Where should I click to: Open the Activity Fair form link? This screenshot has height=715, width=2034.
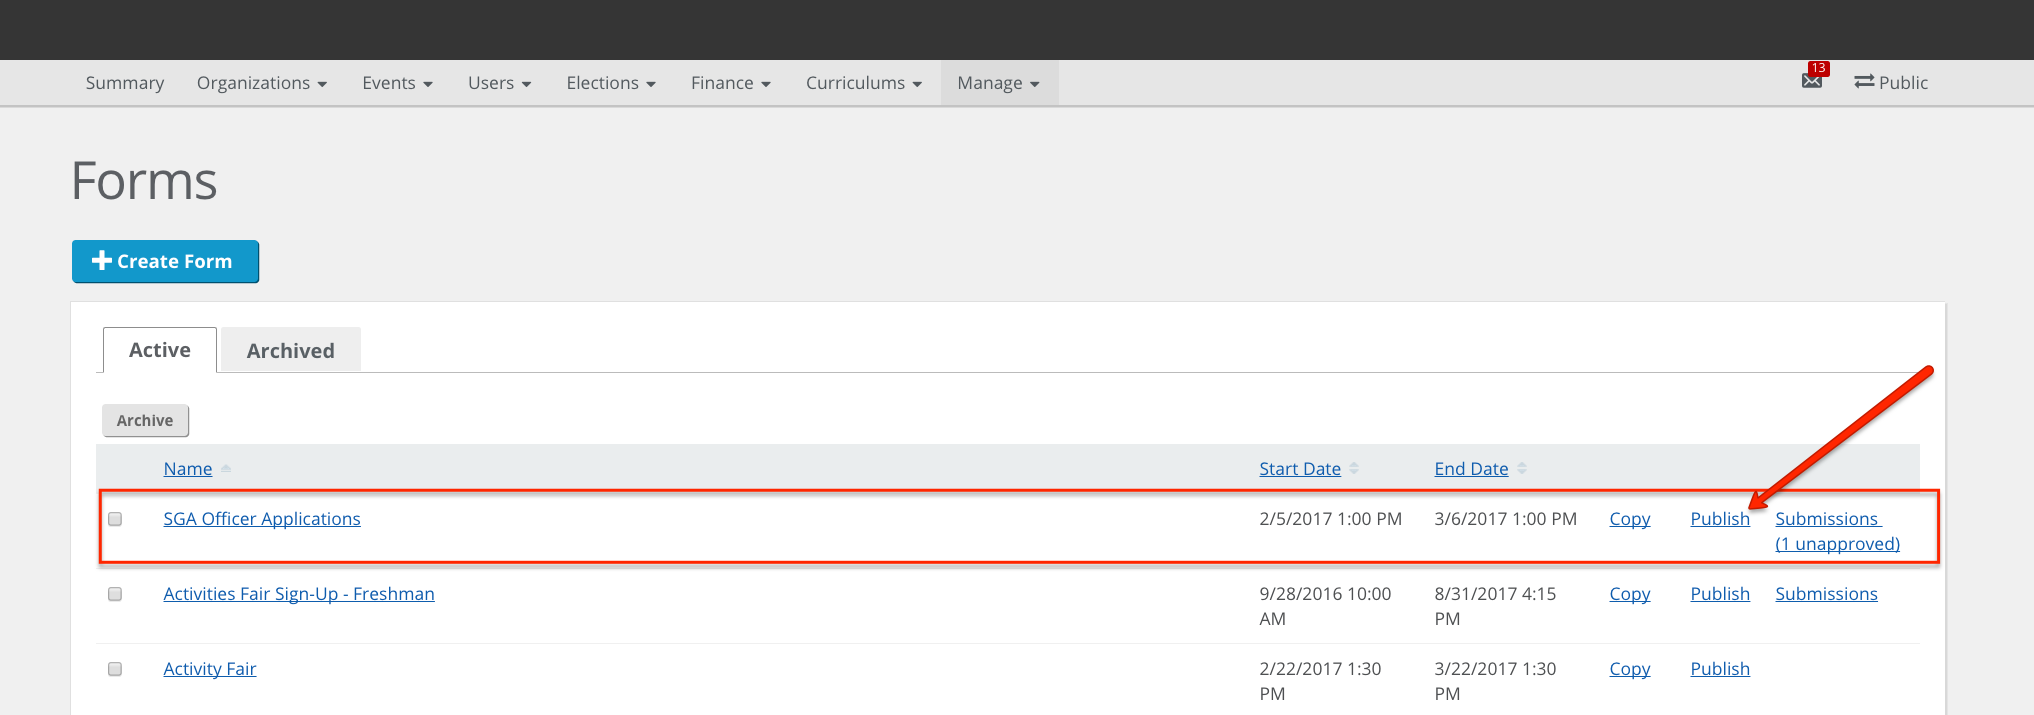(210, 669)
